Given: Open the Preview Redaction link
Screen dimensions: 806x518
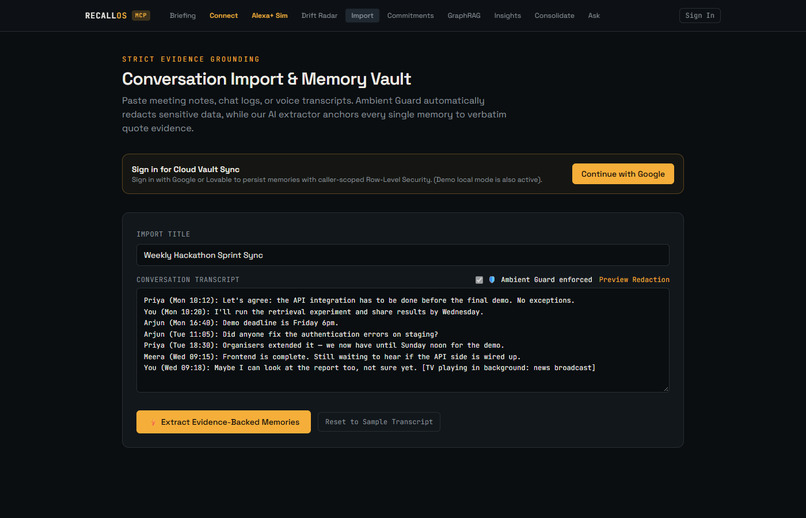Looking at the screenshot, I should point(634,280).
